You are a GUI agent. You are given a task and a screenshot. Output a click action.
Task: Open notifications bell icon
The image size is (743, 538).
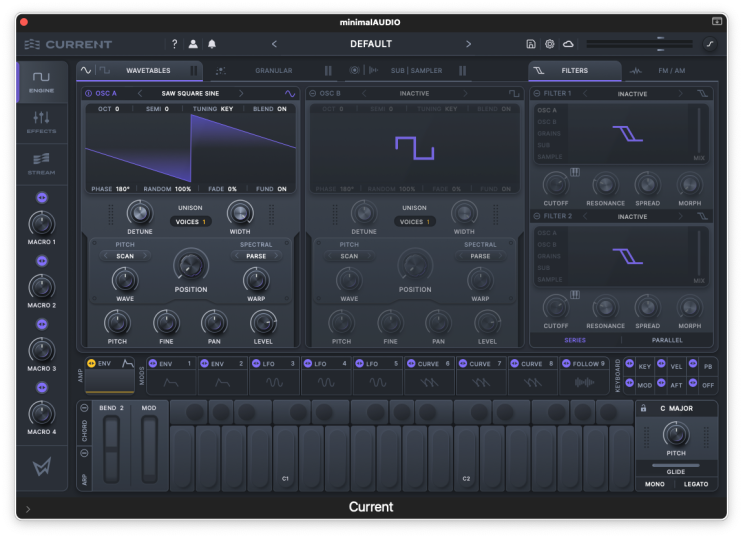[212, 44]
